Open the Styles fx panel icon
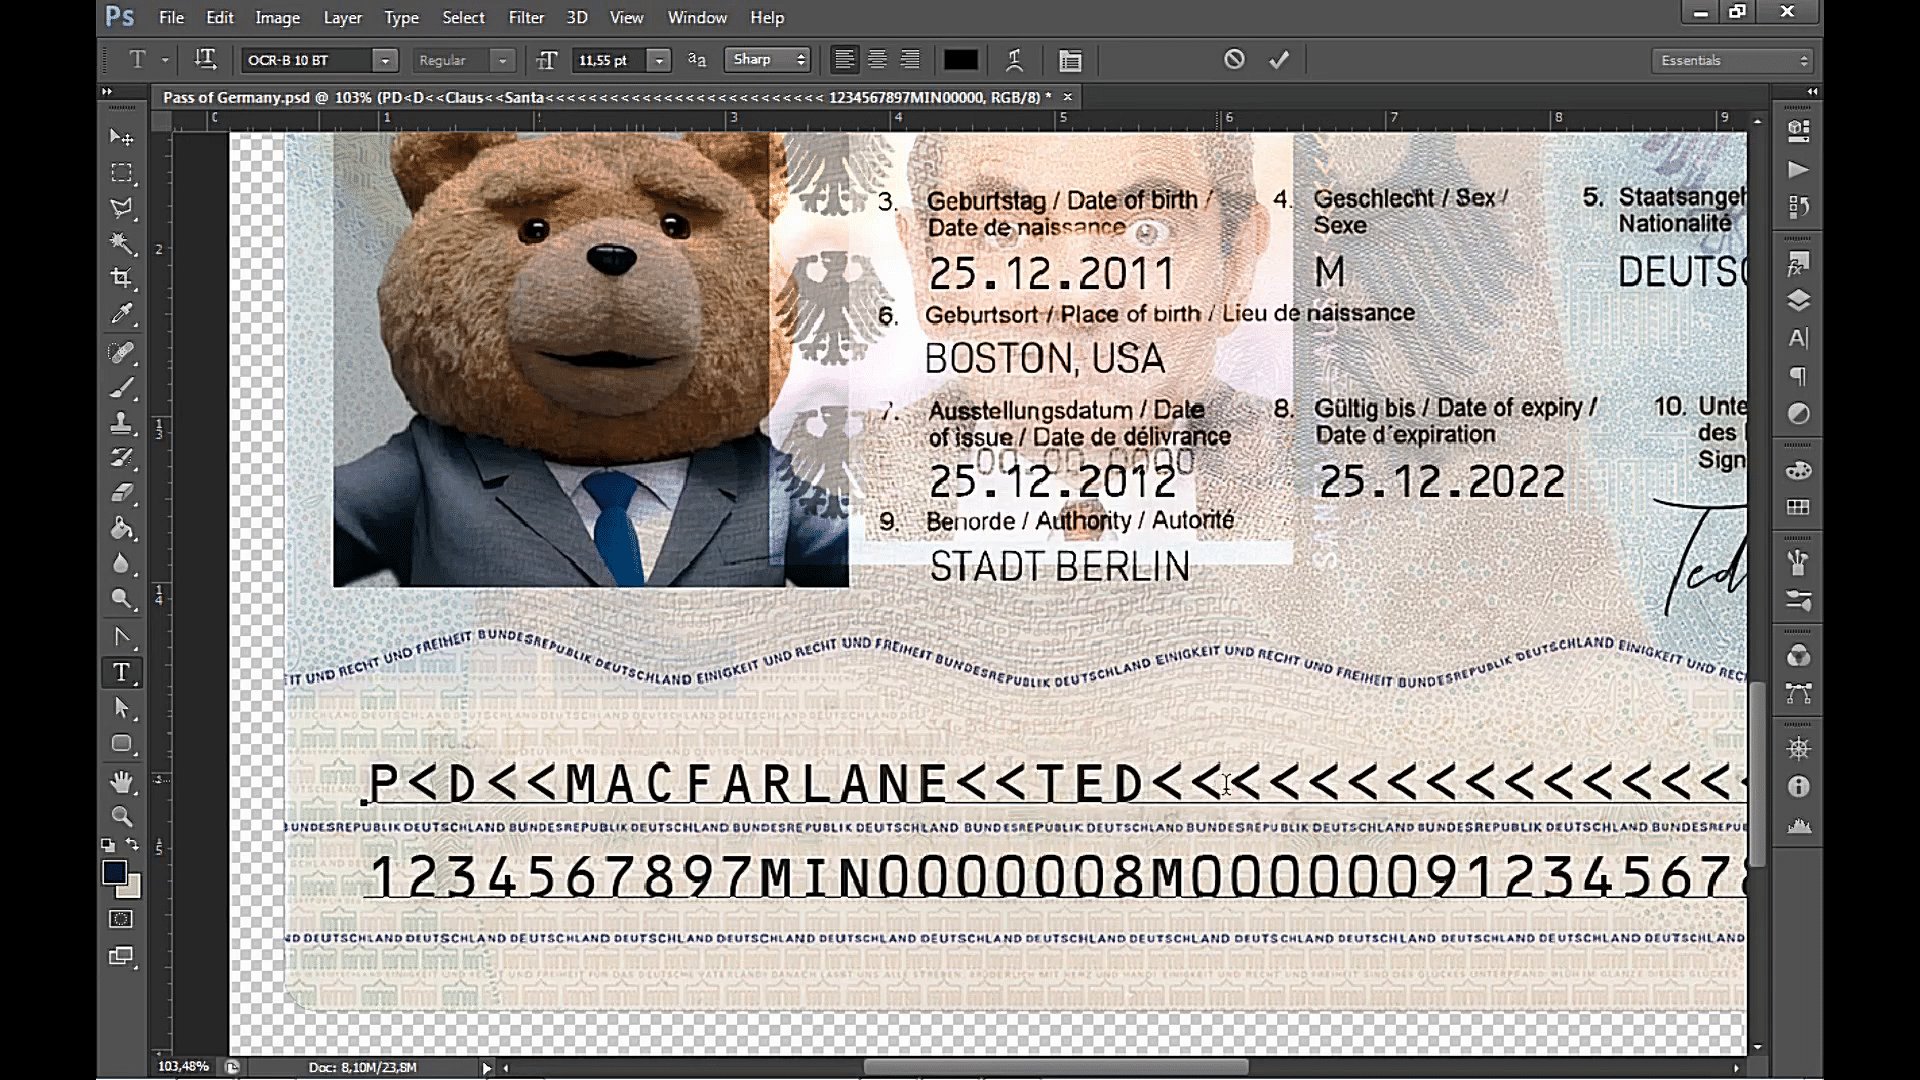1920x1080 pixels. (x=1798, y=264)
